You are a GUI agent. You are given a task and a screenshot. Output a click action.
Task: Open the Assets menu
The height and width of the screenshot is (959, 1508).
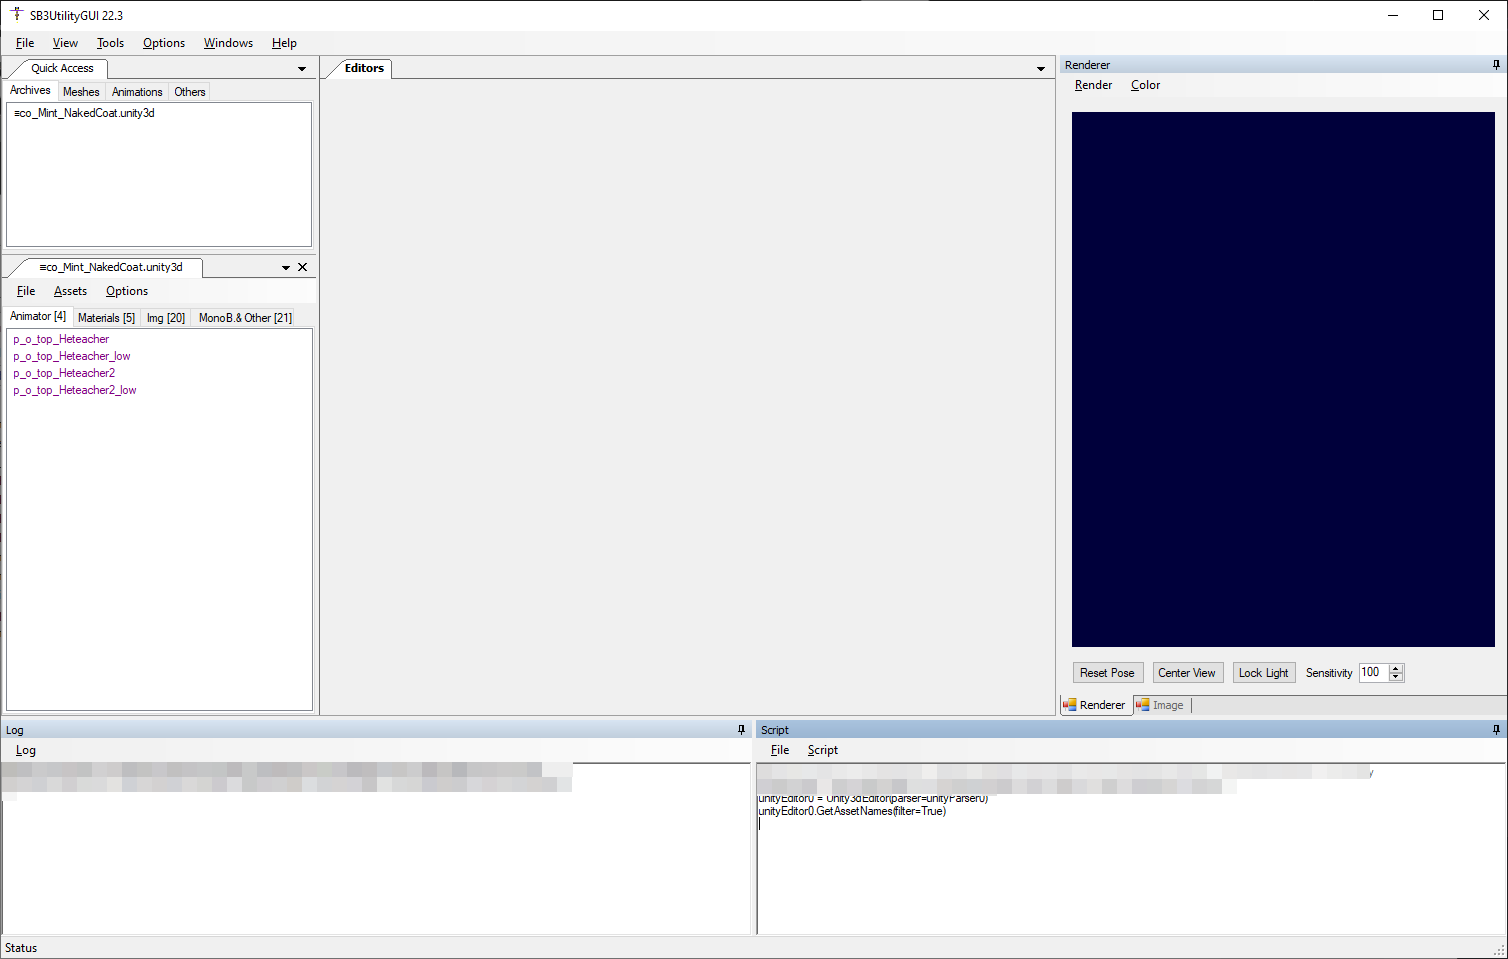tap(69, 290)
